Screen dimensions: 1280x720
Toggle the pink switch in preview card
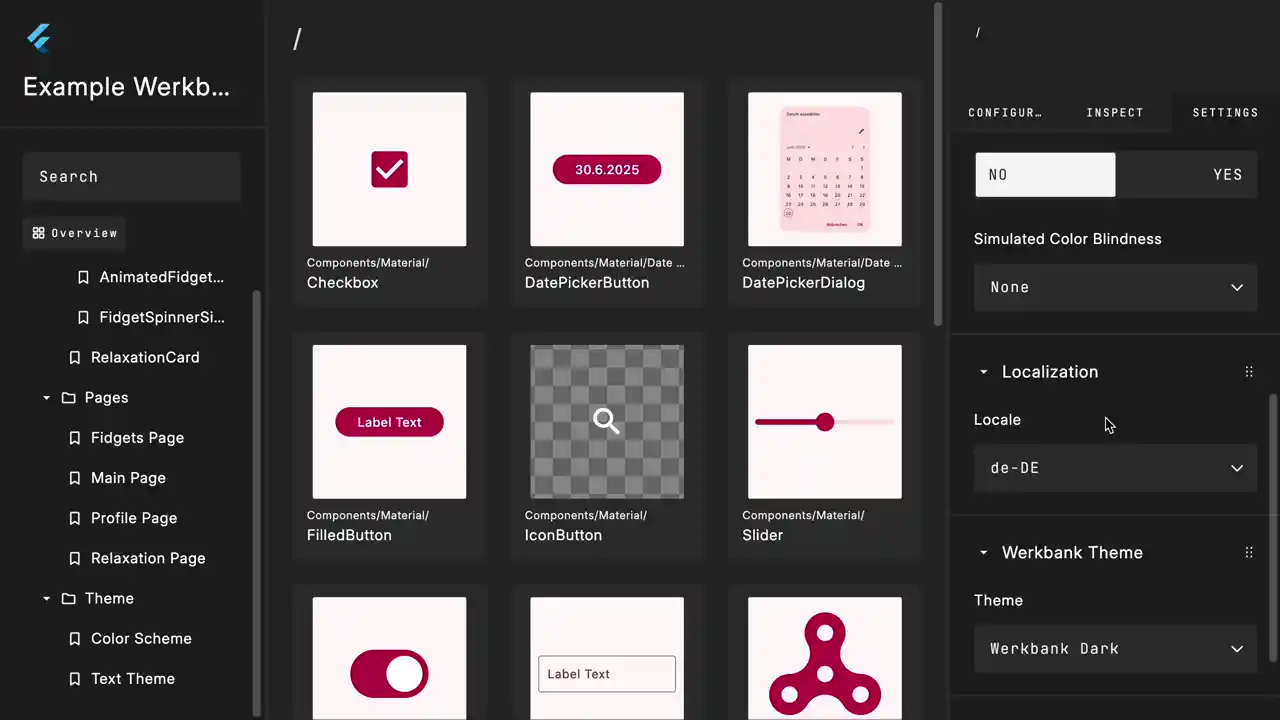[389, 674]
